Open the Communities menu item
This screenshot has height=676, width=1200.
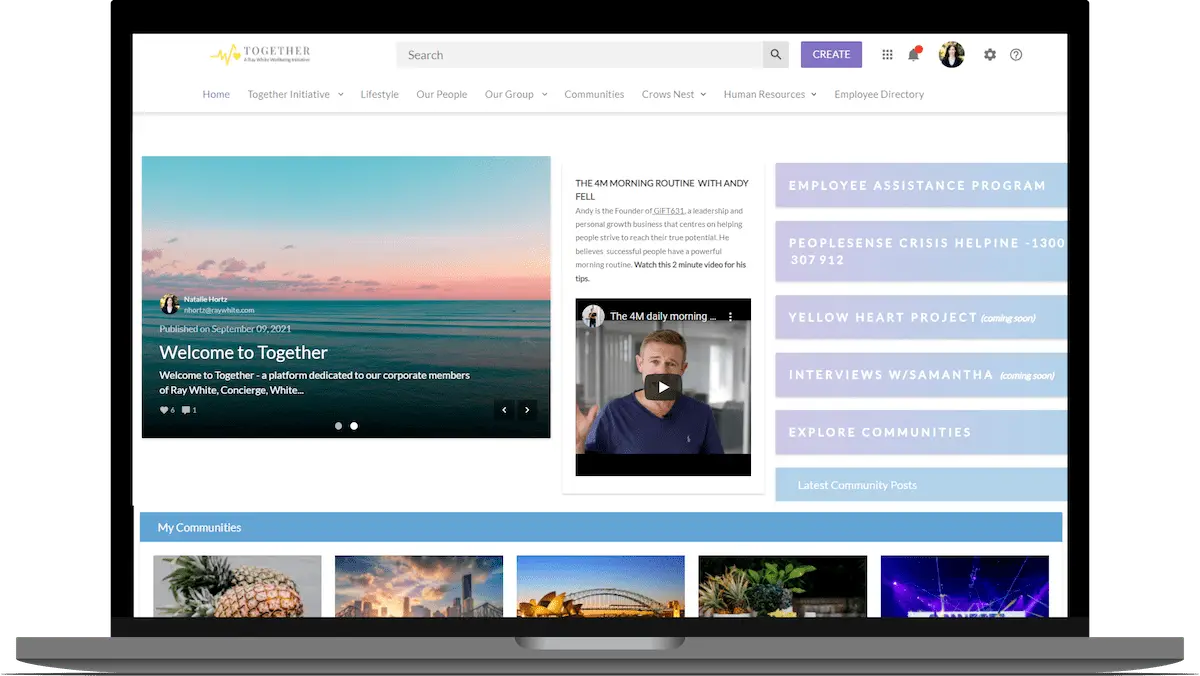click(594, 94)
